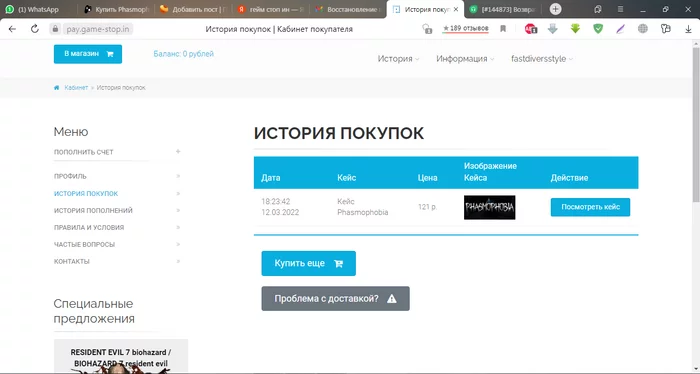This screenshot has width=700, height=374.
Task: Open История пополнений menu entry
Action: click(93, 211)
